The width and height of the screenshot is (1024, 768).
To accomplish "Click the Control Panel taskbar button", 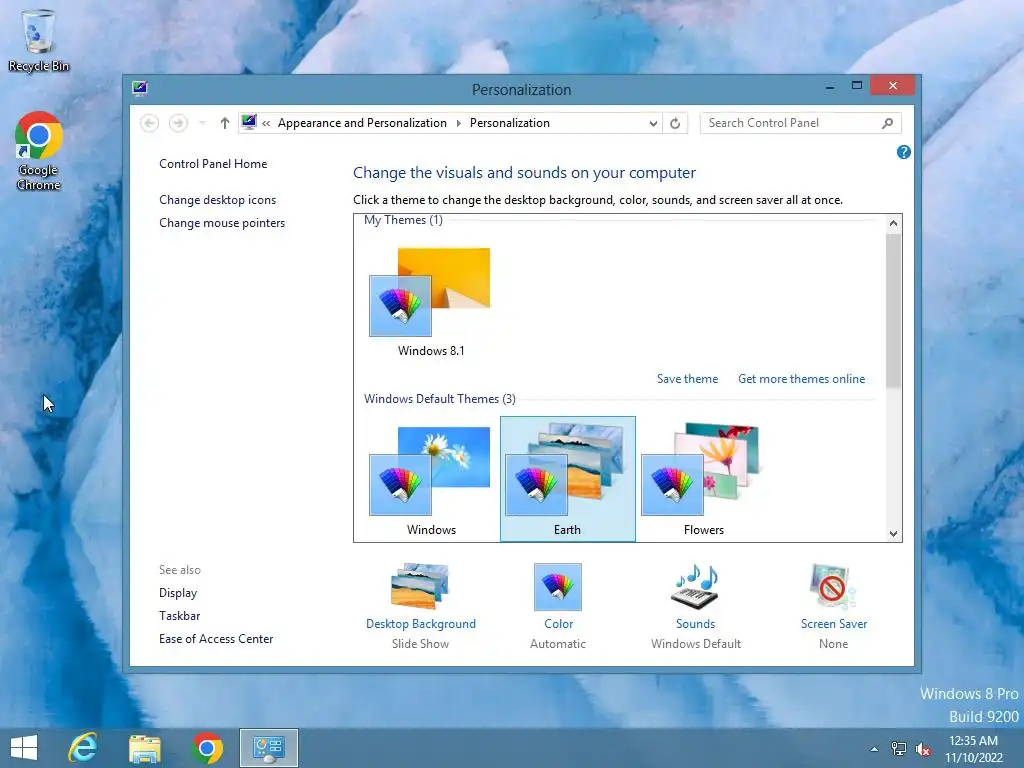I will pos(268,748).
